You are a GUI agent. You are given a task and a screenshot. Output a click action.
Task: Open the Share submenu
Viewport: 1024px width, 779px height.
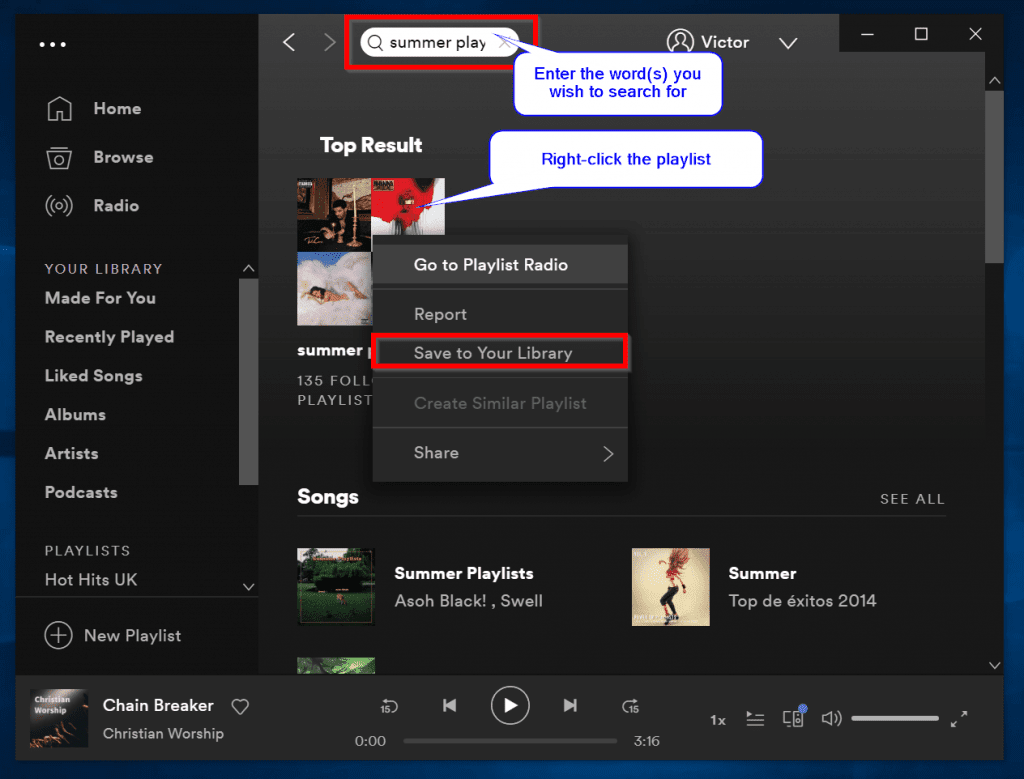point(500,453)
